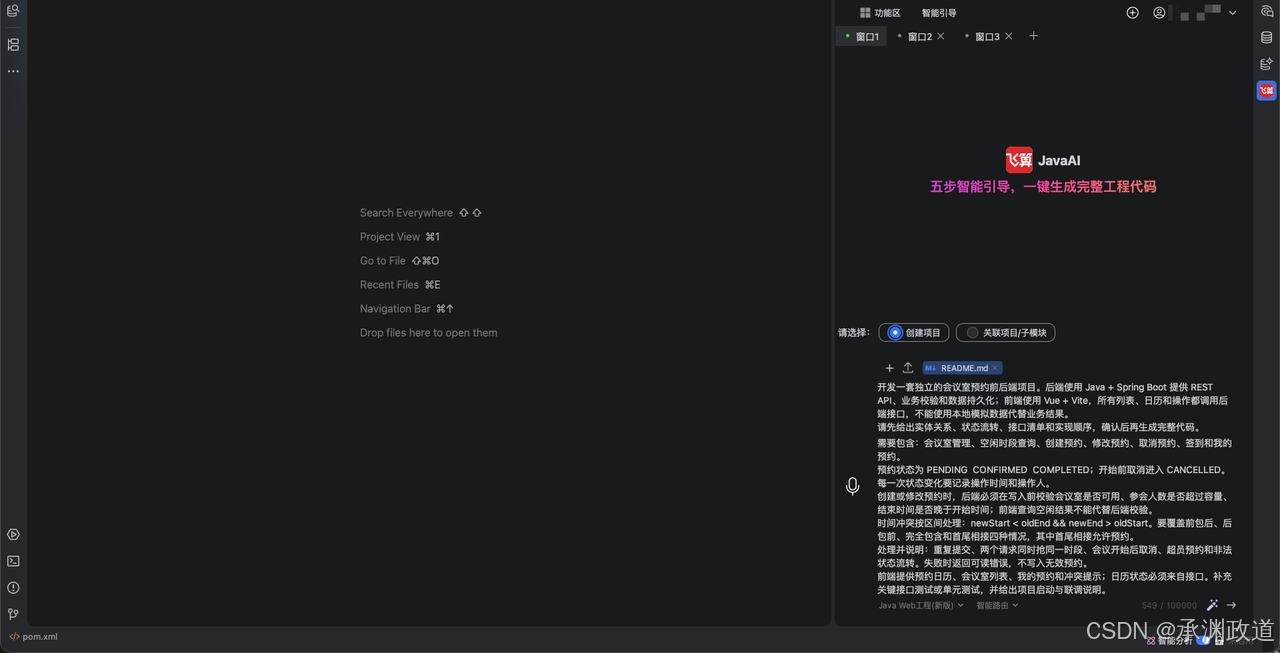Click the Search Everywhere hint
The height and width of the screenshot is (653, 1280).
pos(421,213)
